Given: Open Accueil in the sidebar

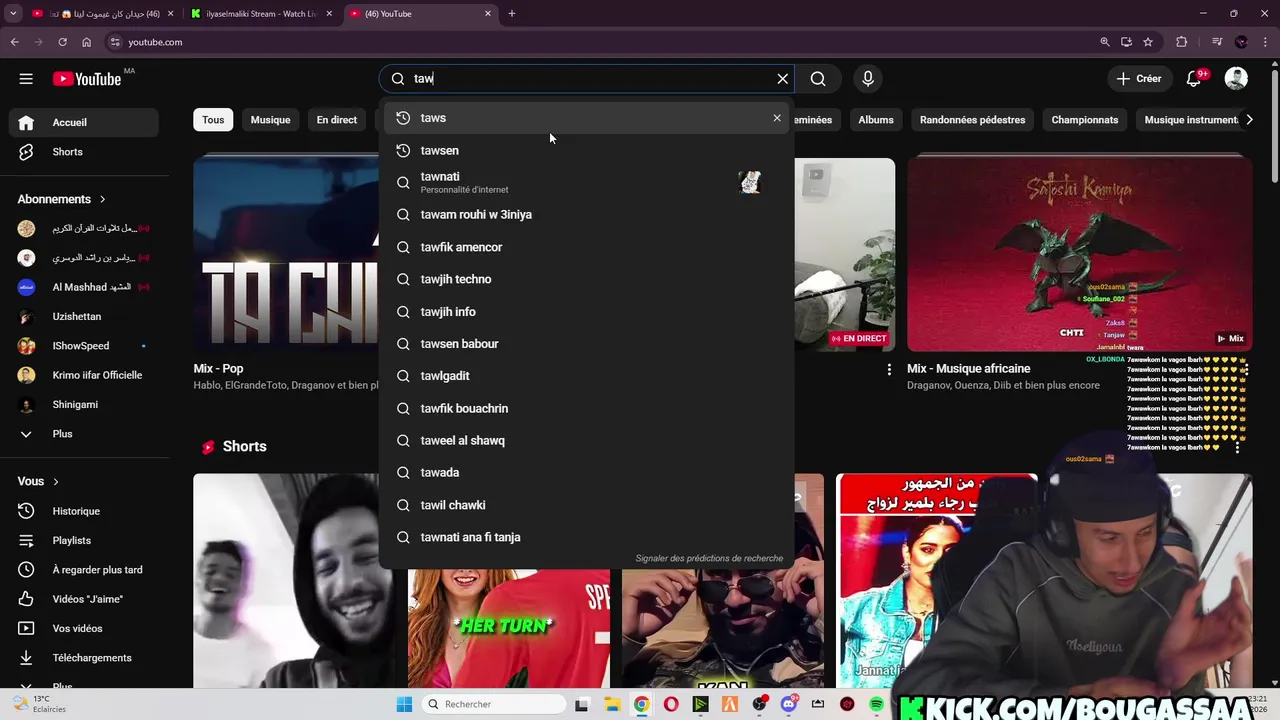Looking at the screenshot, I should (x=84, y=122).
